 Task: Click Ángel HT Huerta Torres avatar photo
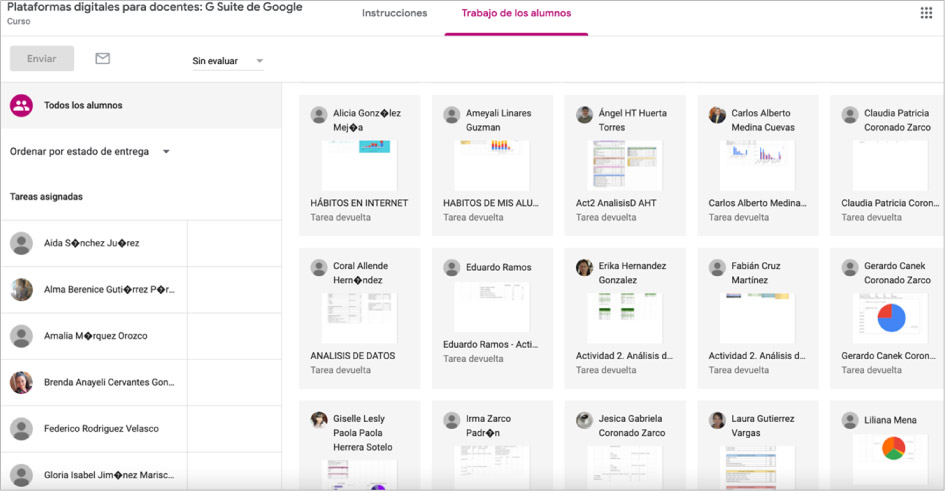pos(584,114)
